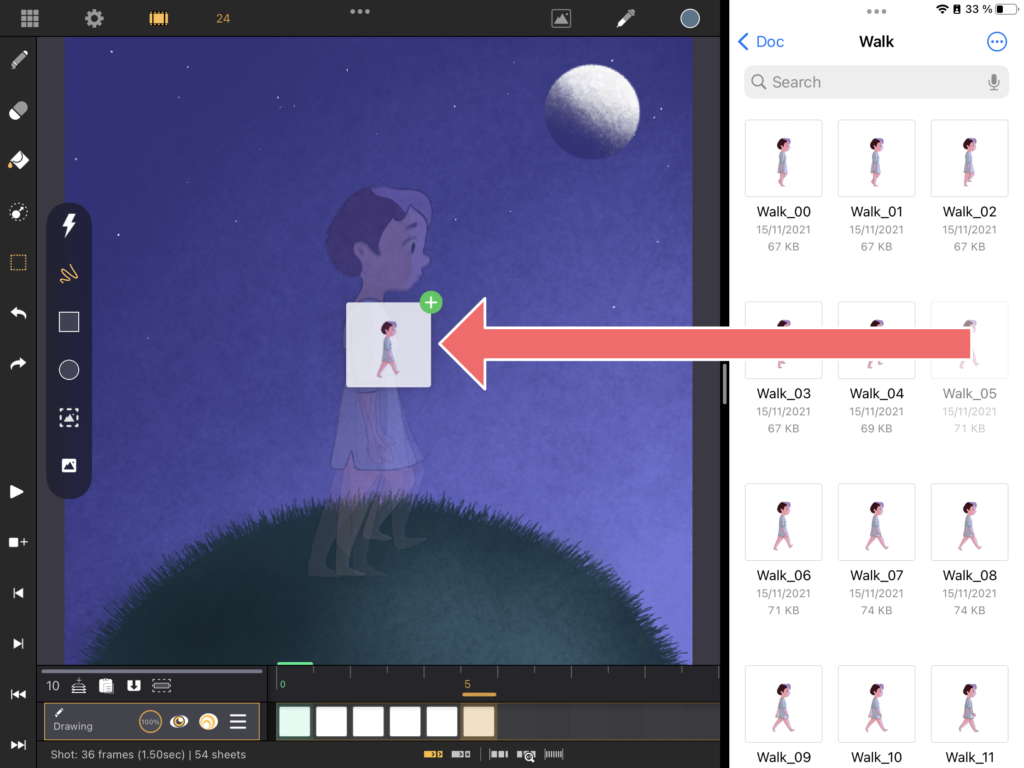The image size is (1024, 768).
Task: Toggle the orange timeline mode icon
Action: (432, 754)
